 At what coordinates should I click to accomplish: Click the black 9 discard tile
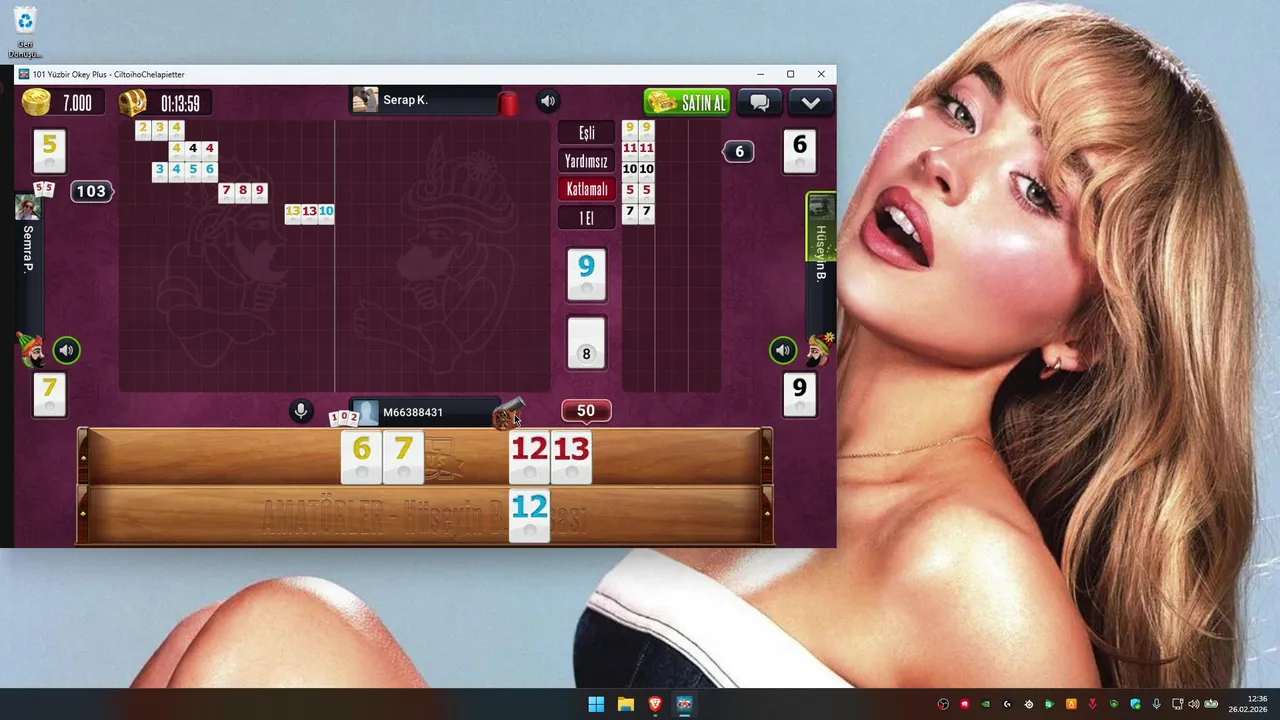[799, 393]
